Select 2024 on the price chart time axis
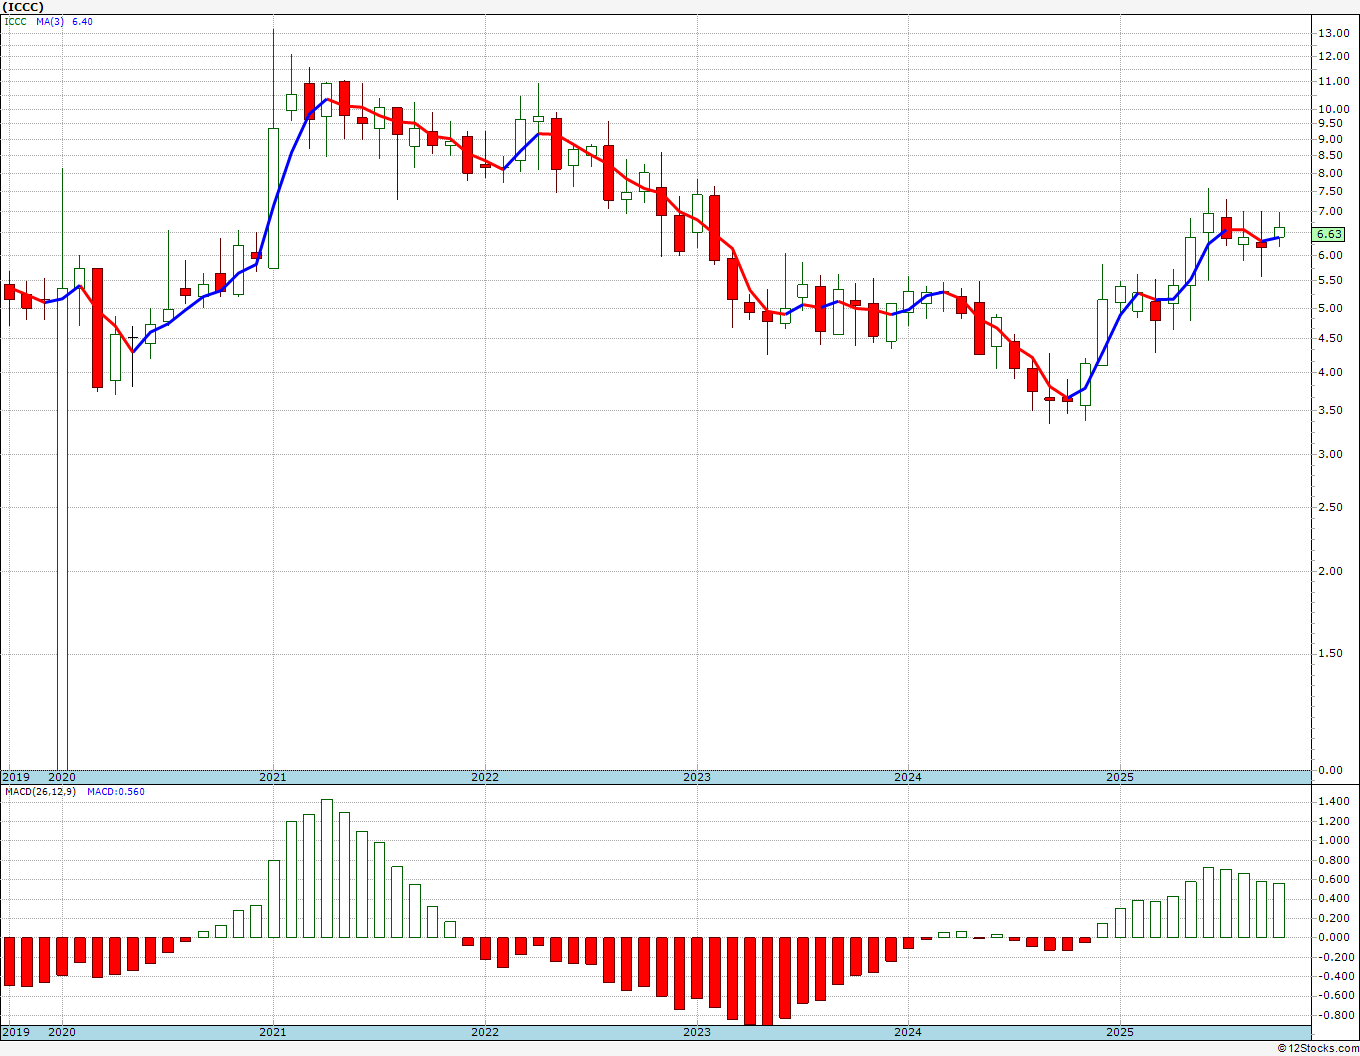This screenshot has height=1056, width=1360. coord(908,777)
